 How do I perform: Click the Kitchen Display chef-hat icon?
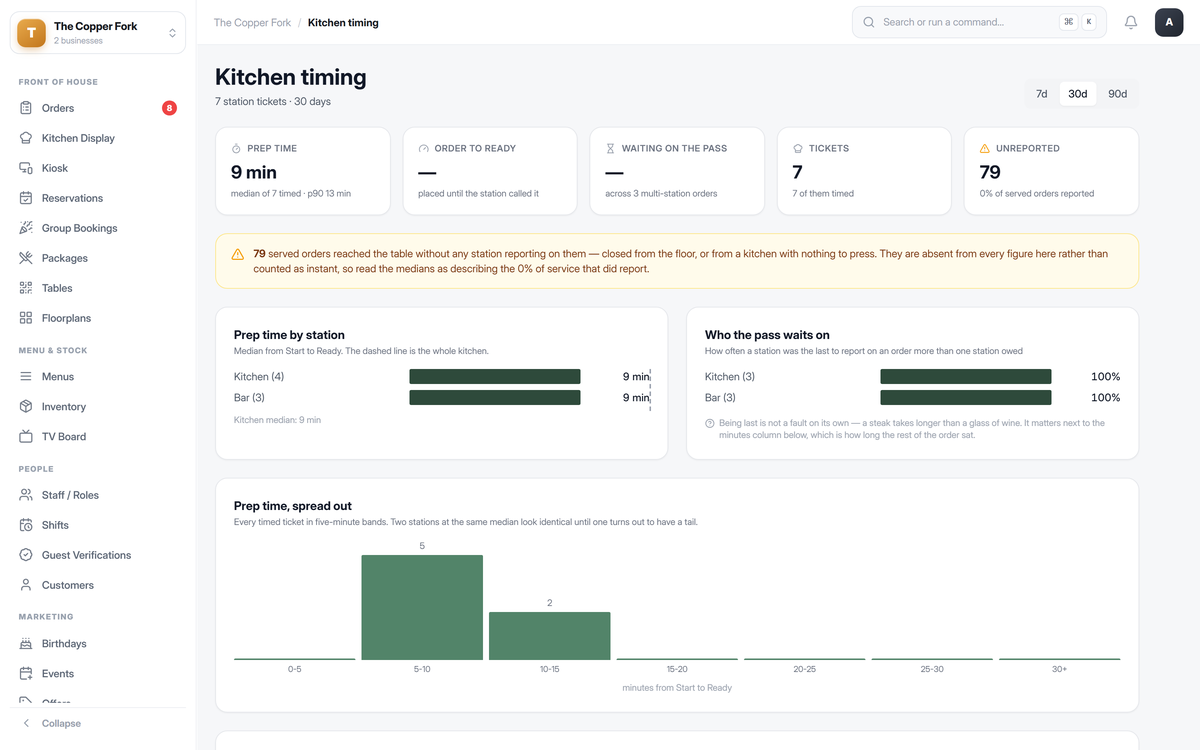tap(26, 138)
